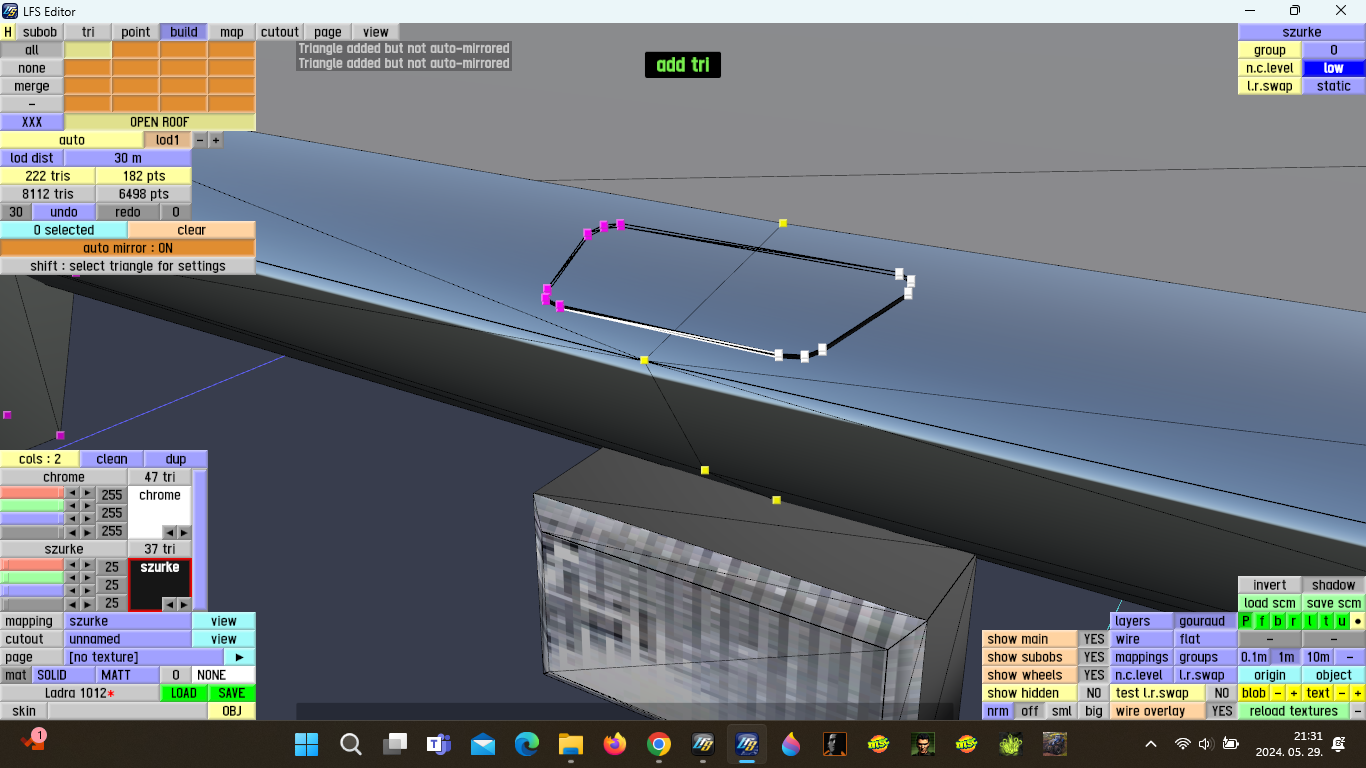This screenshot has width=1366, height=768.
Task: Open Wi-Fi network settings in tray
Action: coord(1183,744)
